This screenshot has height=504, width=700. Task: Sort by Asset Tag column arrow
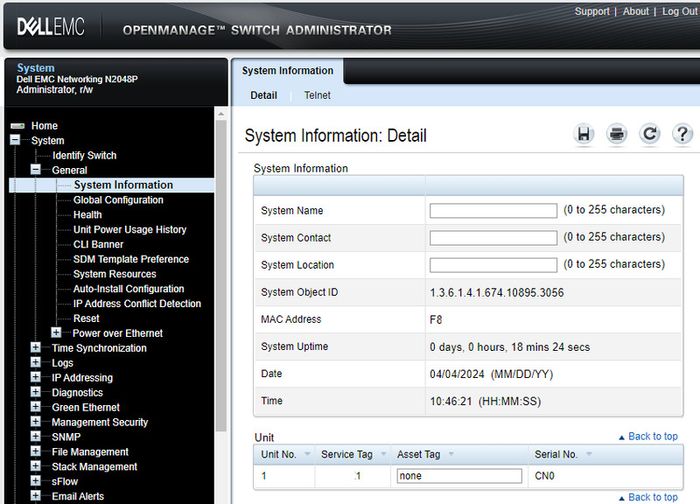tap(451, 454)
